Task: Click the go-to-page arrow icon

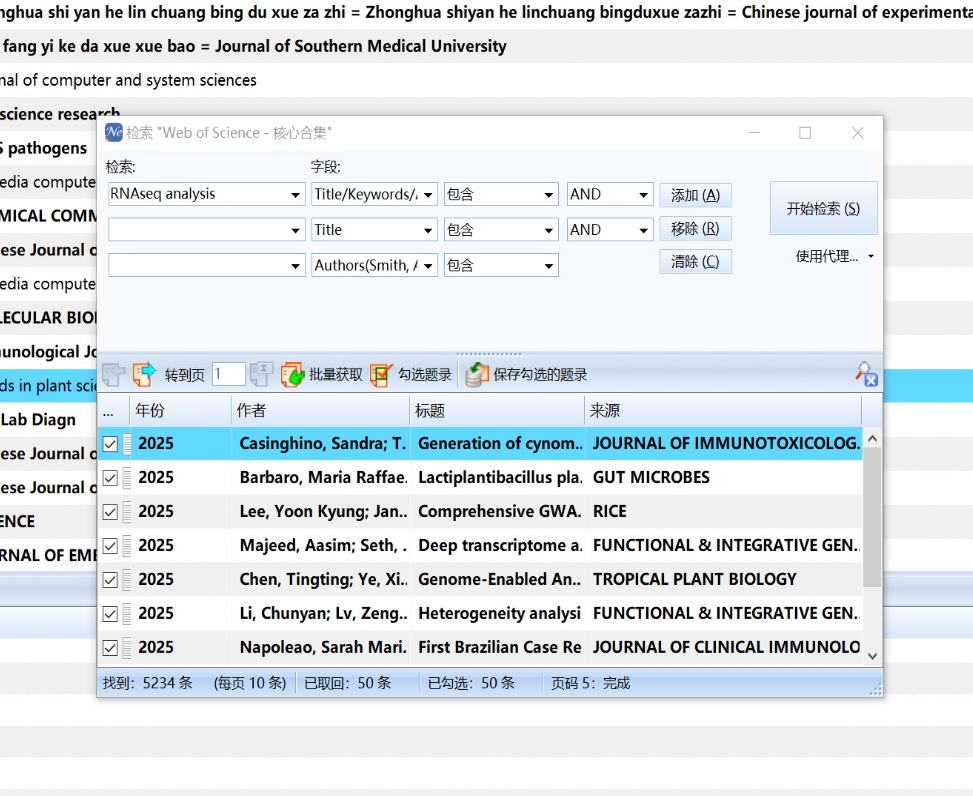Action: [144, 374]
